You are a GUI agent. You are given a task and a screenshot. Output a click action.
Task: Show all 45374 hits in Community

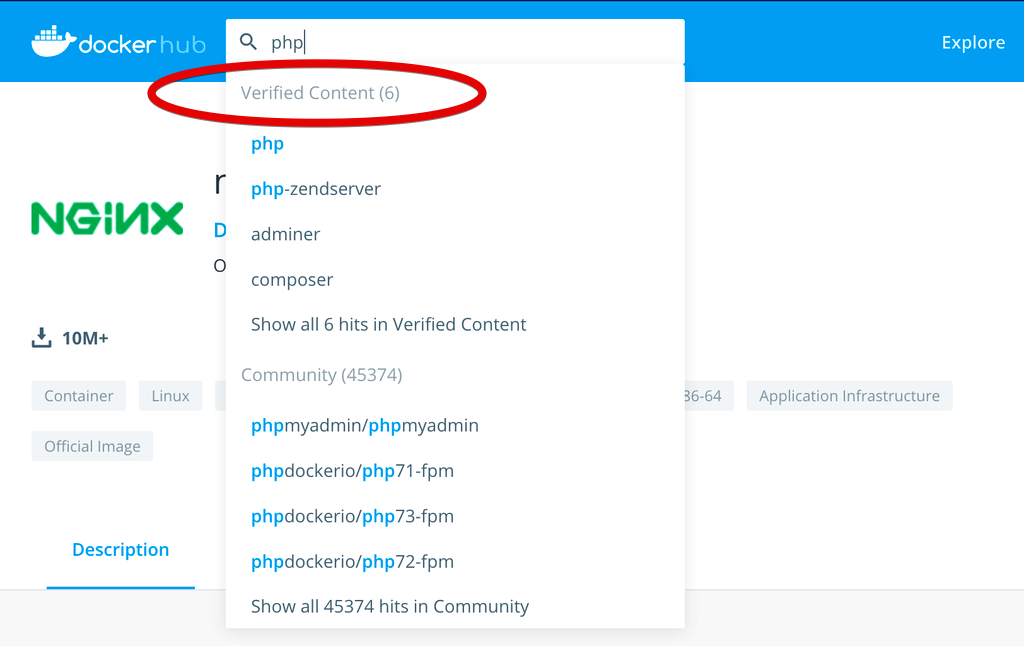point(390,606)
